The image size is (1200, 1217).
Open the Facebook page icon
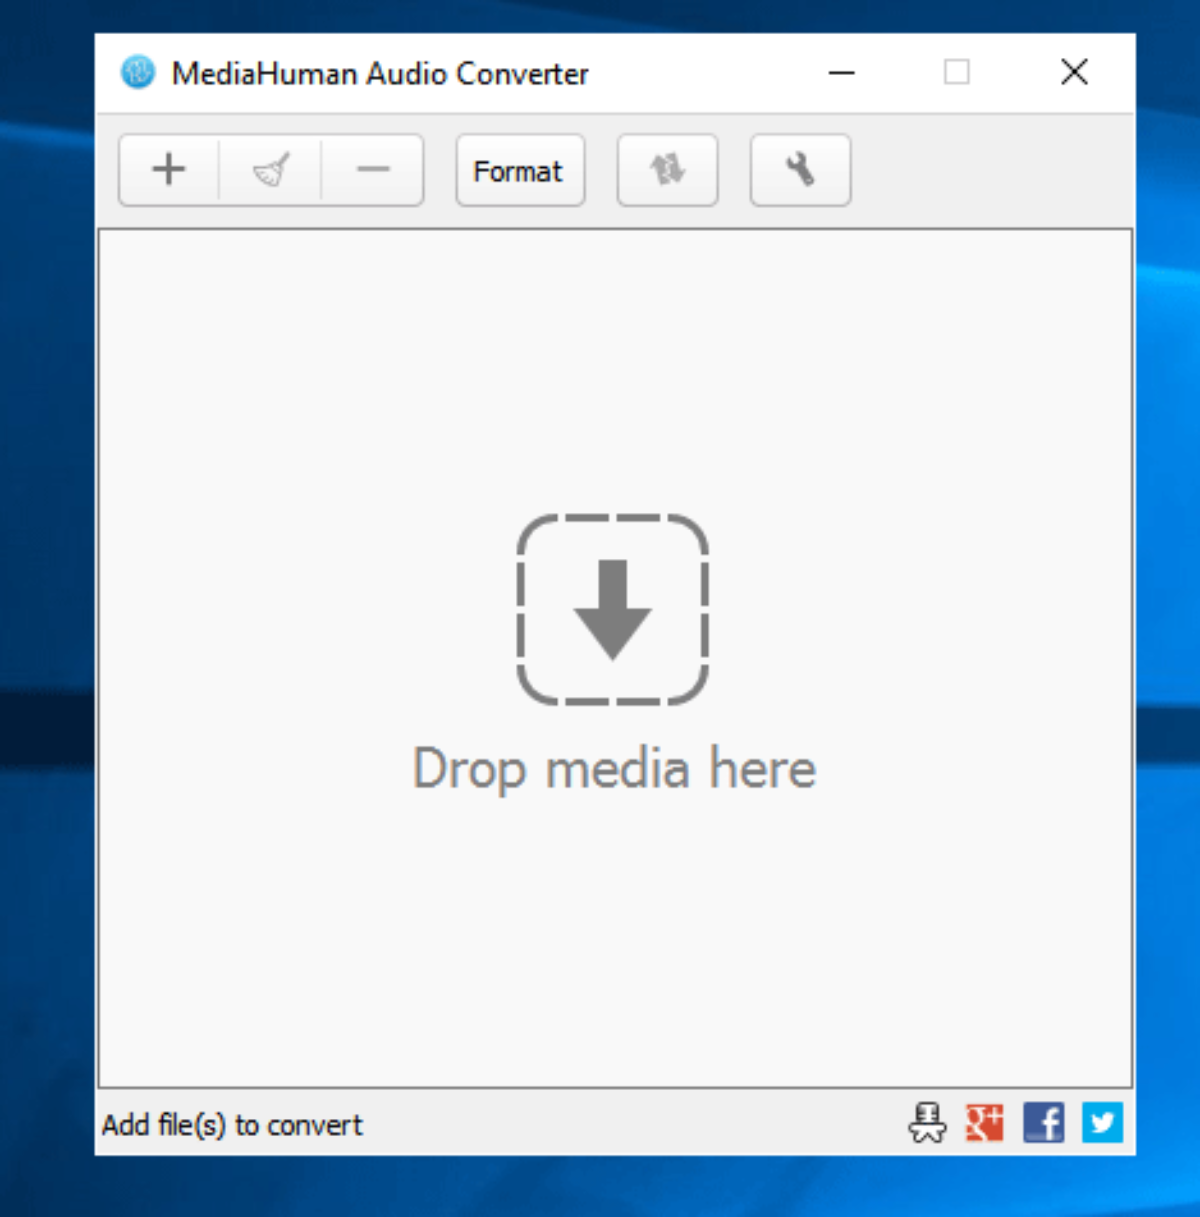(x=1044, y=1123)
